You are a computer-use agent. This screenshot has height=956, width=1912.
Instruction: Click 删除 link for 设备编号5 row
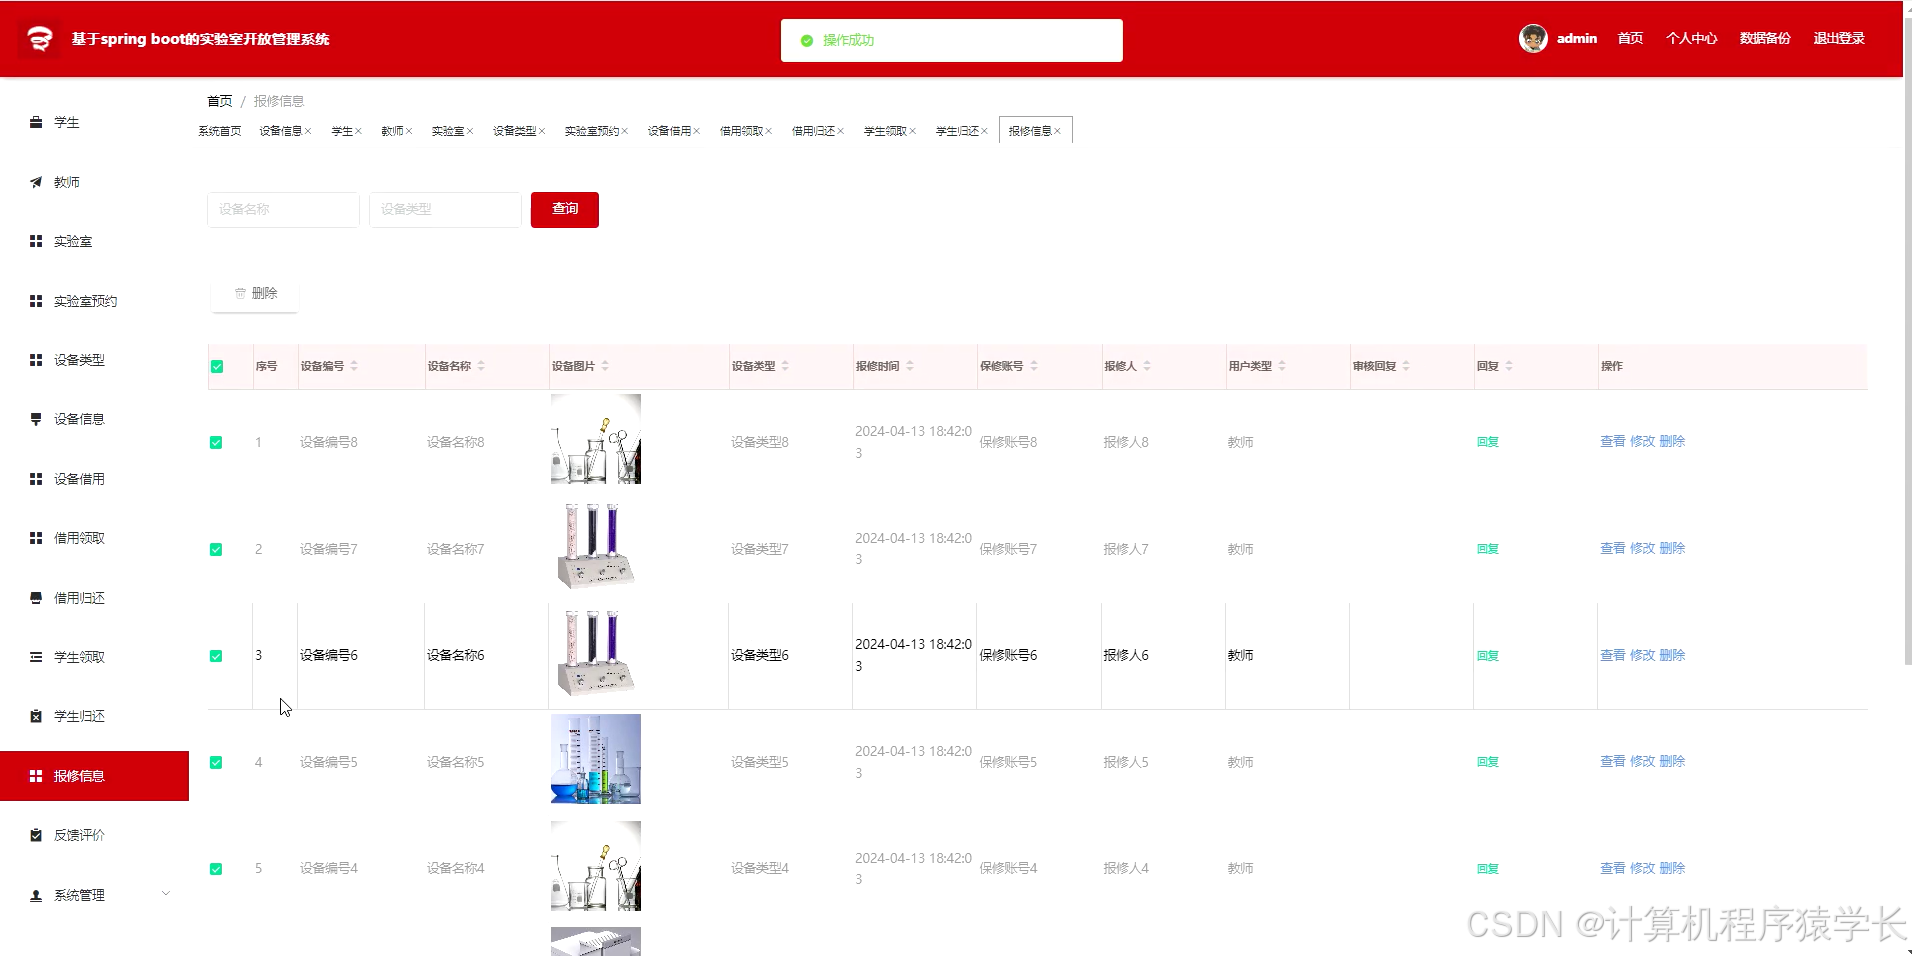tap(1672, 761)
